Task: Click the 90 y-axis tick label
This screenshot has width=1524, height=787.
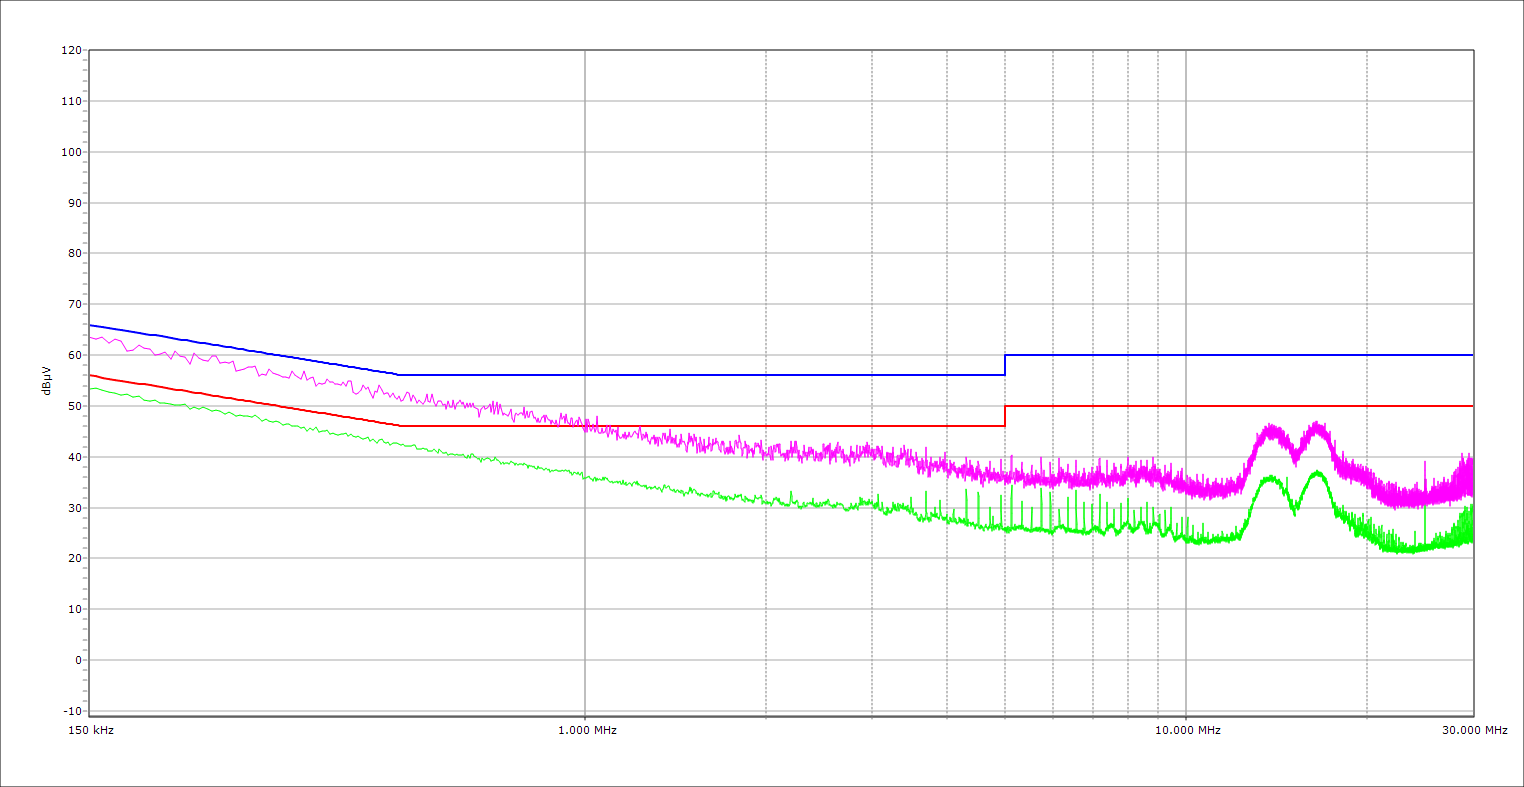Action: coord(74,203)
